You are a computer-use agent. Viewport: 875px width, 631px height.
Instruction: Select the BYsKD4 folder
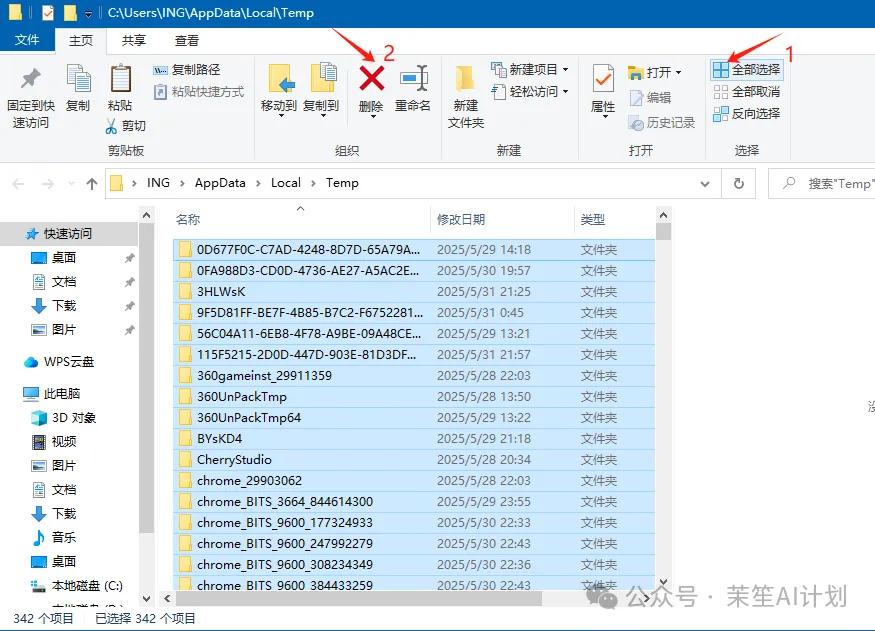tap(414, 439)
